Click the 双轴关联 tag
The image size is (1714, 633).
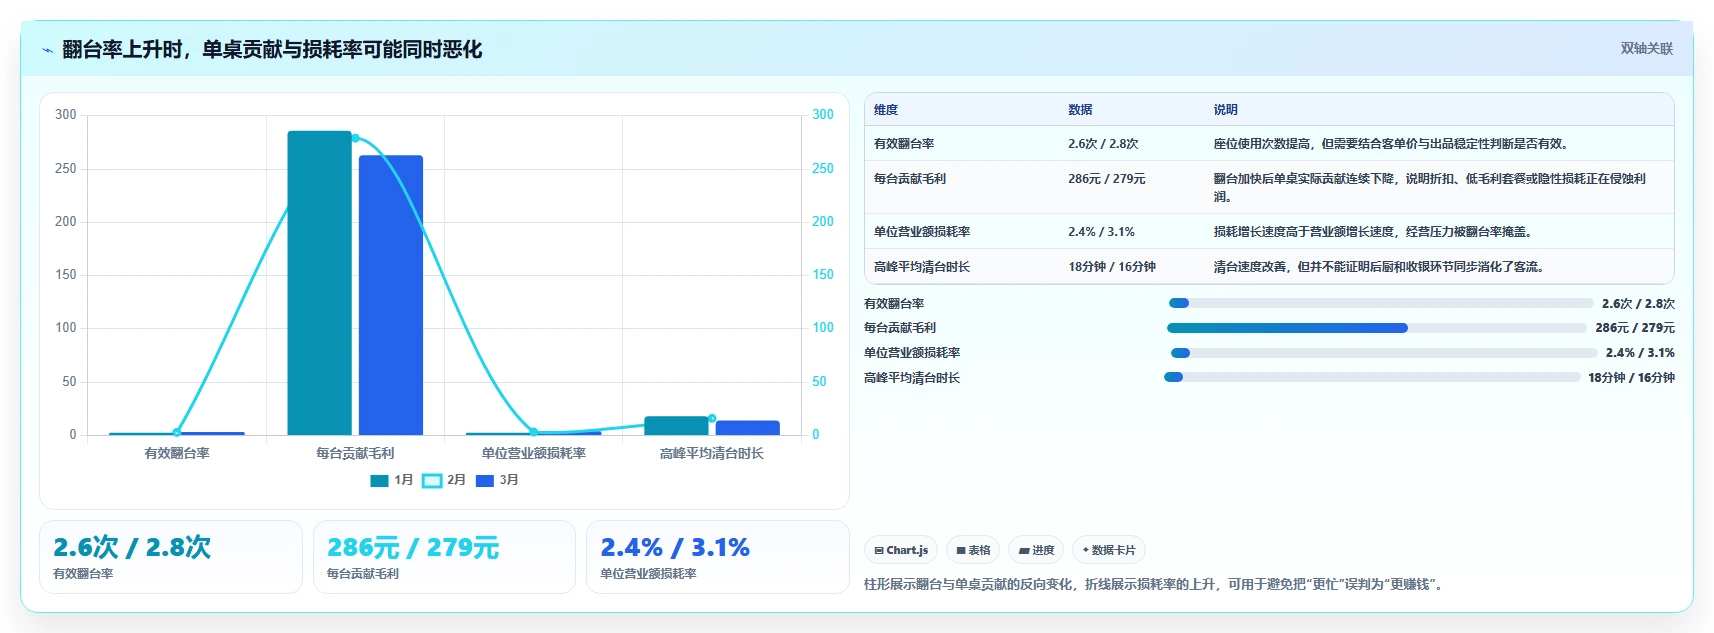click(1646, 49)
